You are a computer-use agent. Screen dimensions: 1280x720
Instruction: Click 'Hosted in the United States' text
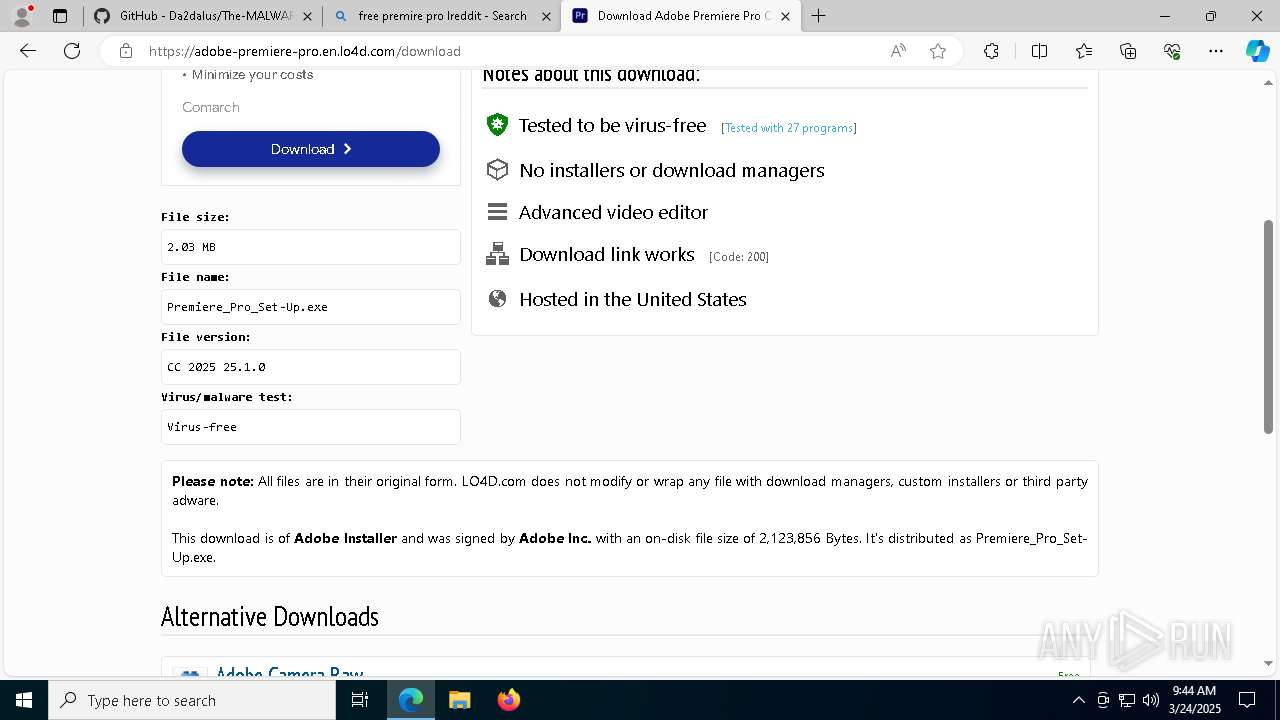(x=633, y=299)
